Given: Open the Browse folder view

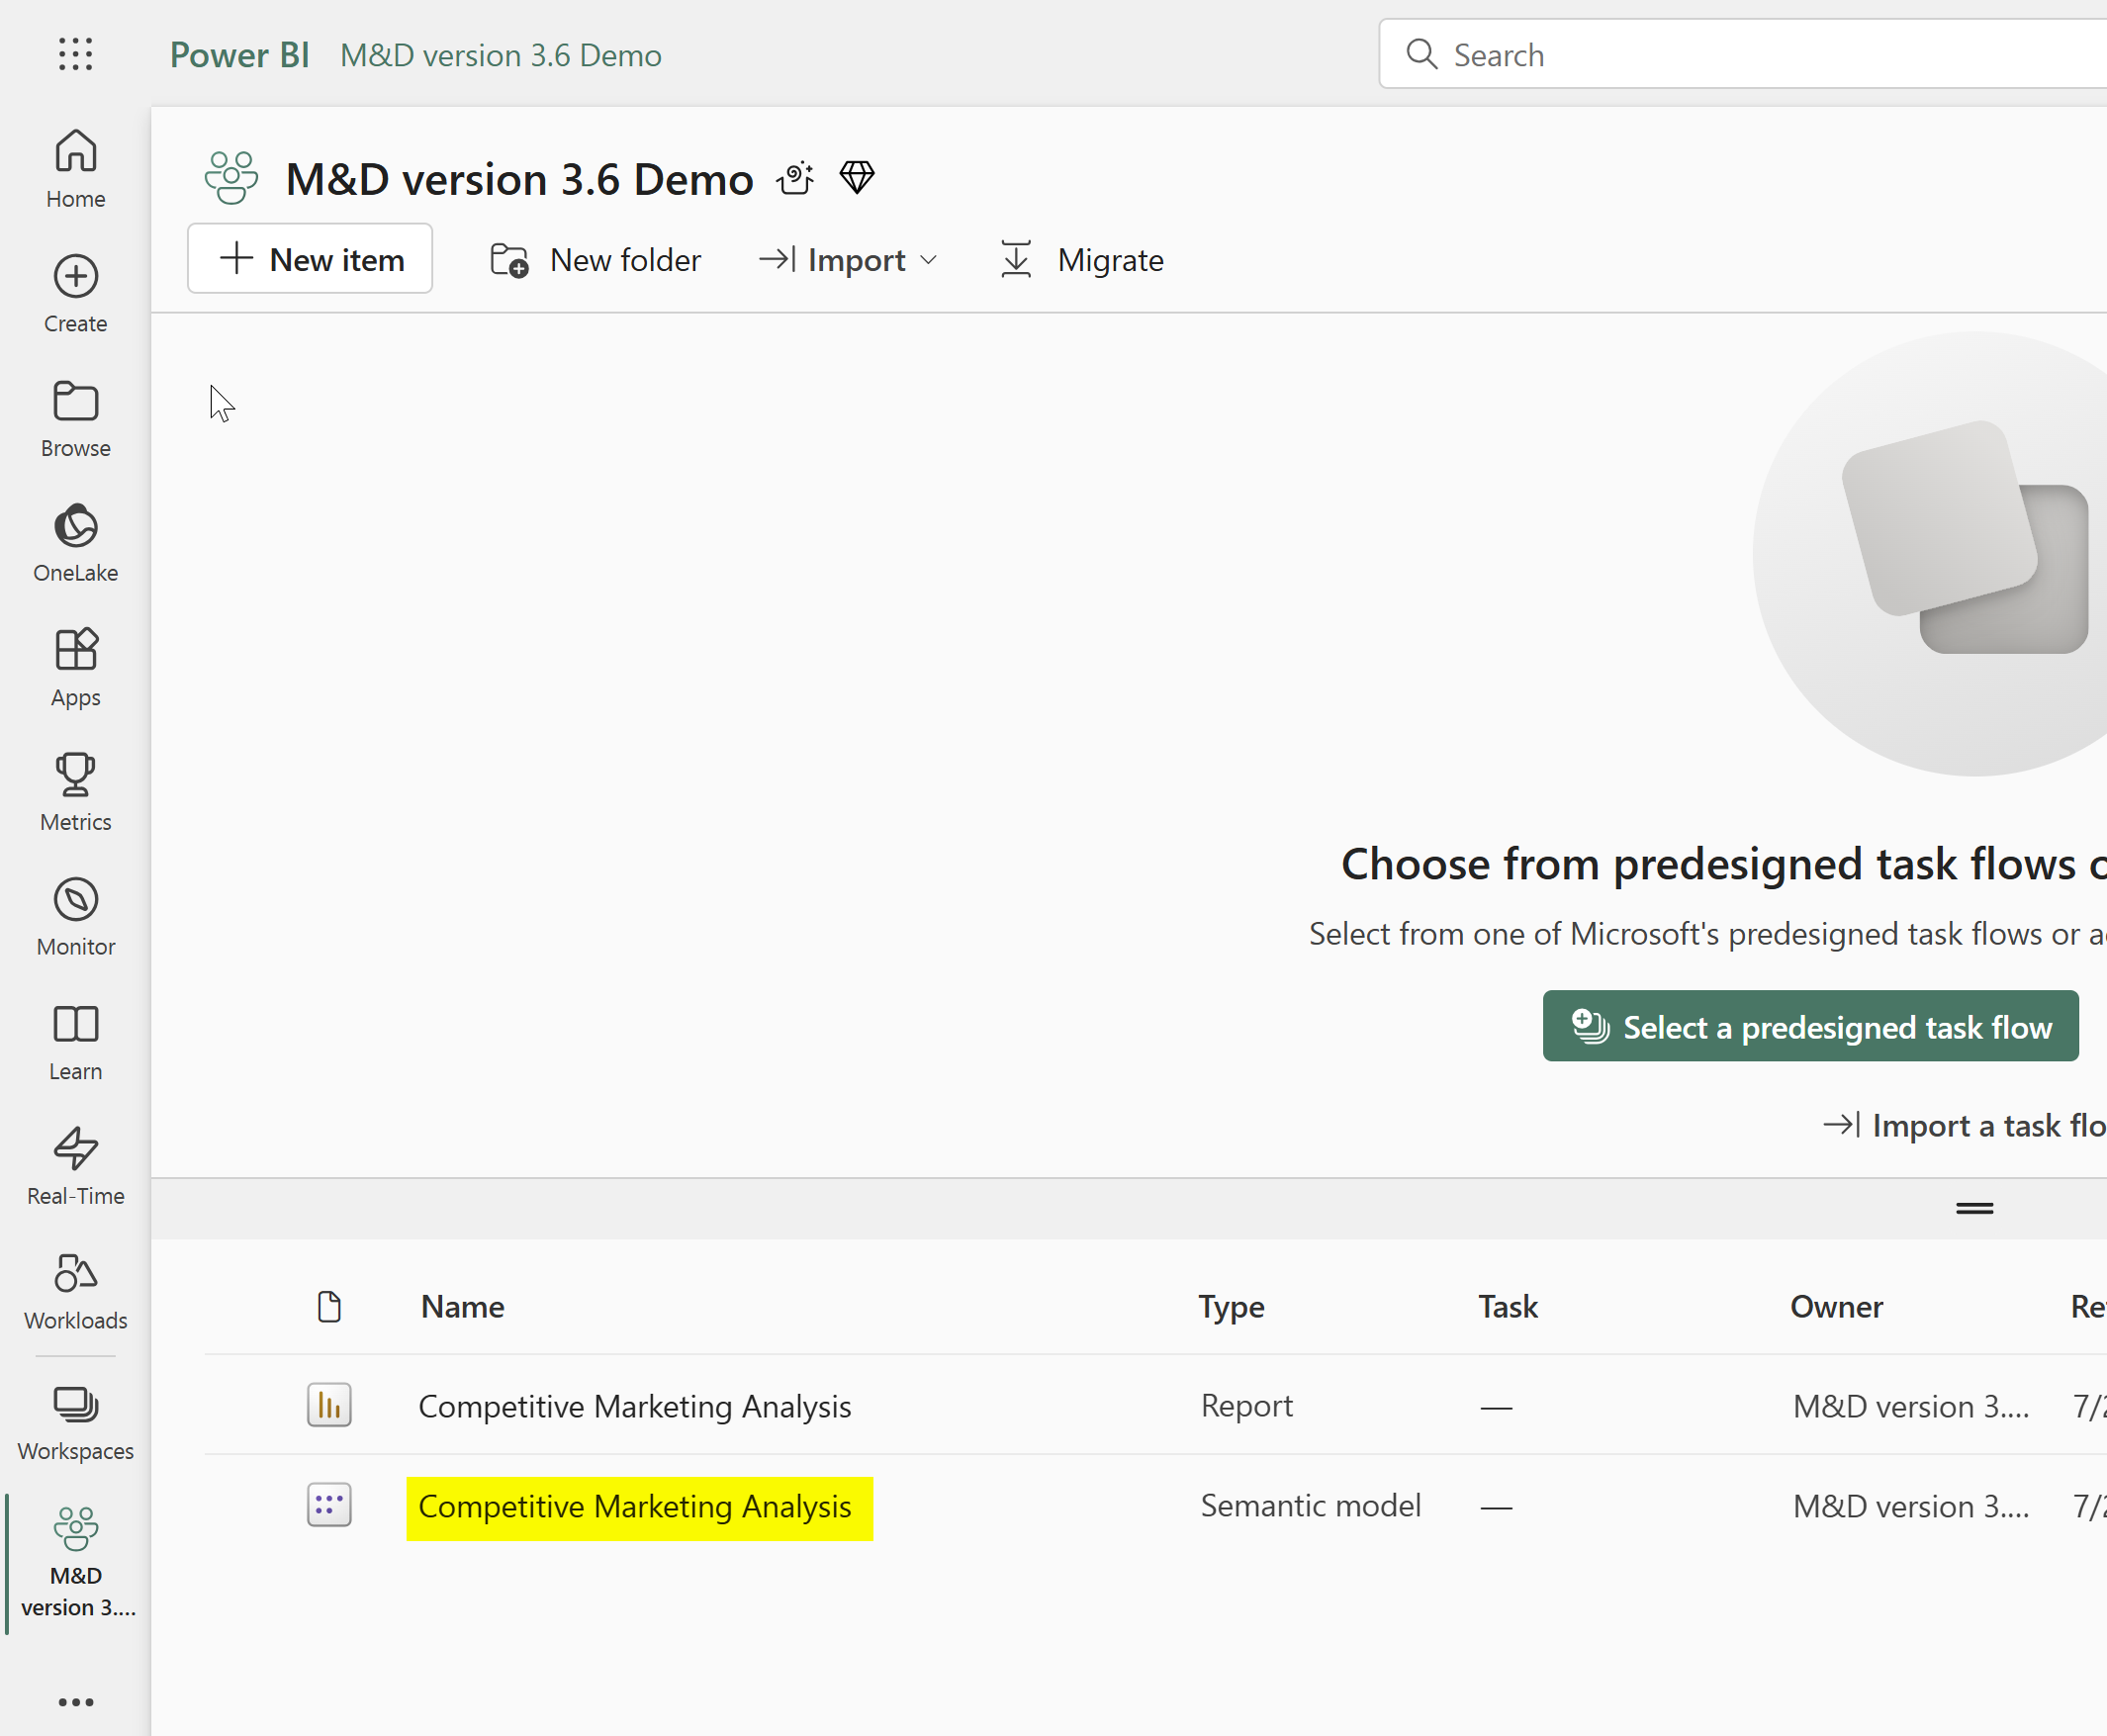Looking at the screenshot, I should pyautogui.click(x=75, y=419).
